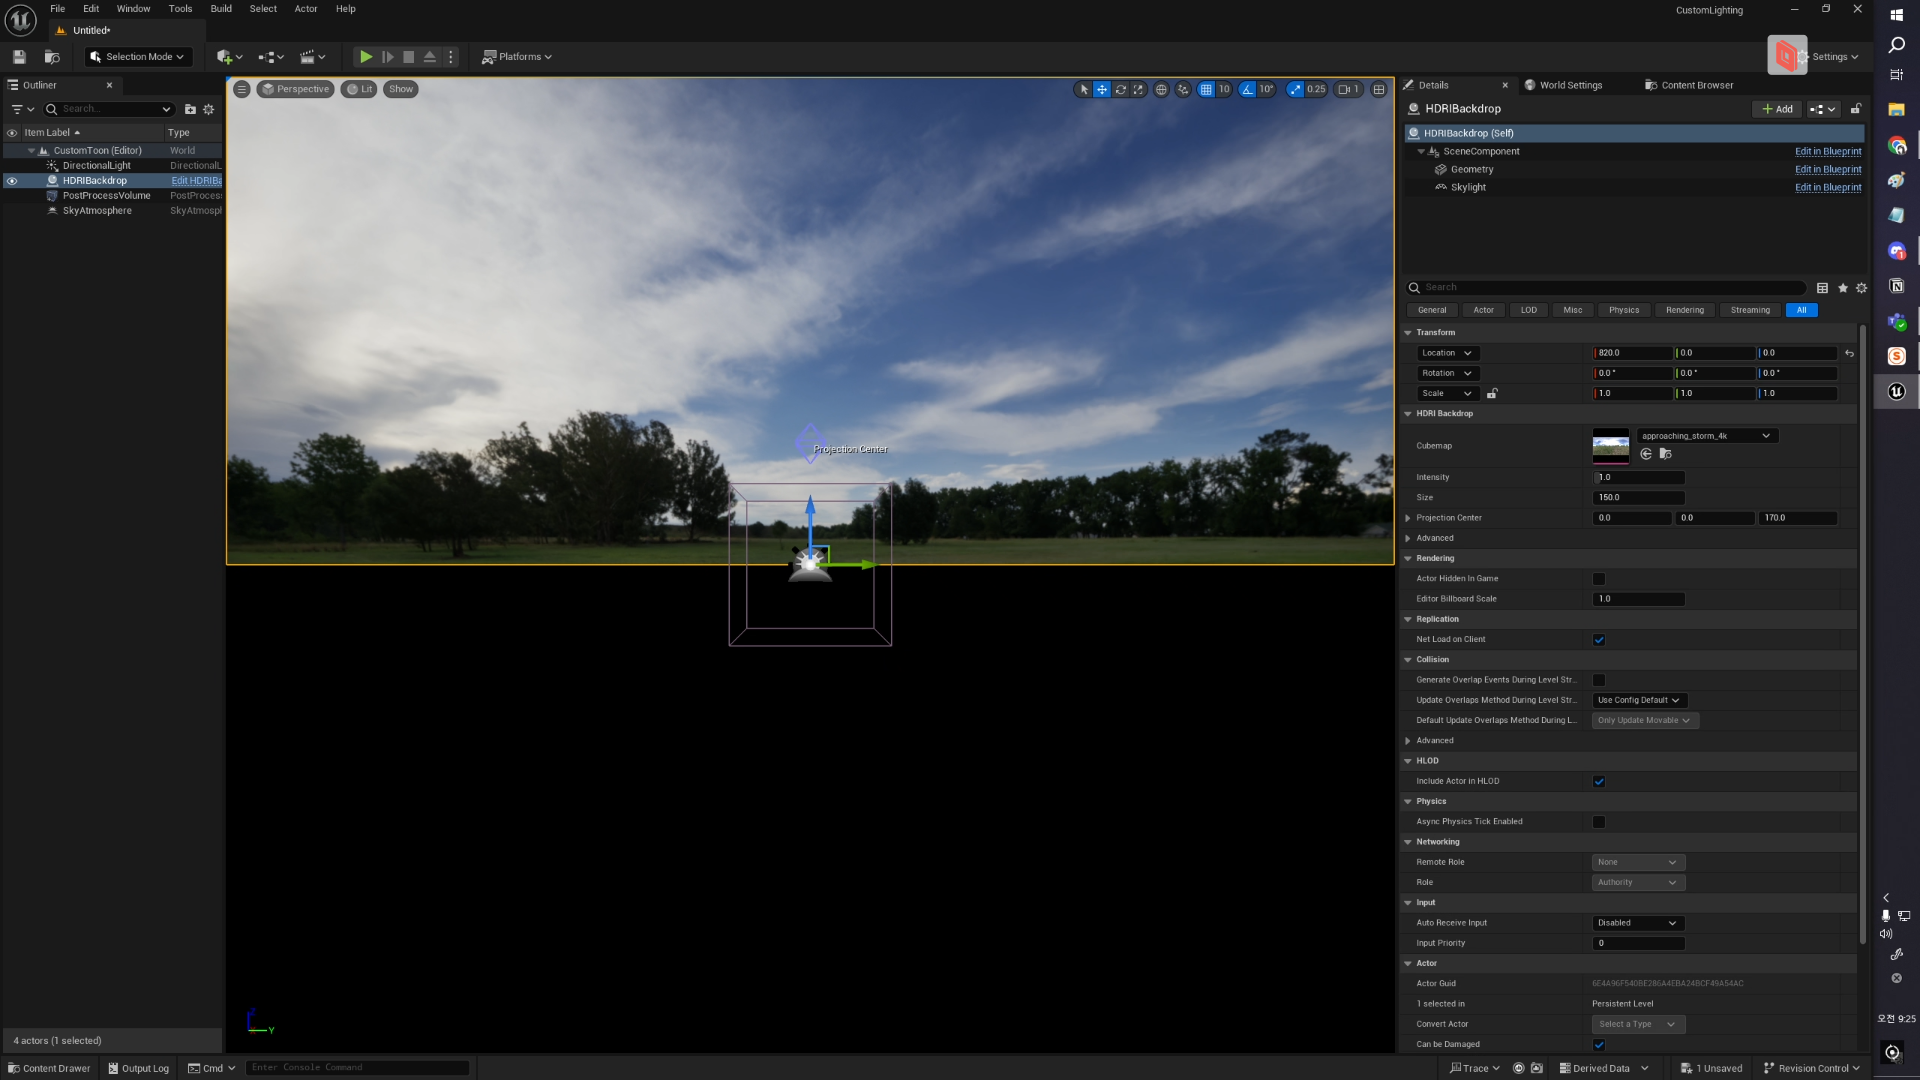Viewport: 1920px width, 1080px height.
Task: Toggle HDRIBackdrop visibility eye in Outliner
Action: pos(12,181)
